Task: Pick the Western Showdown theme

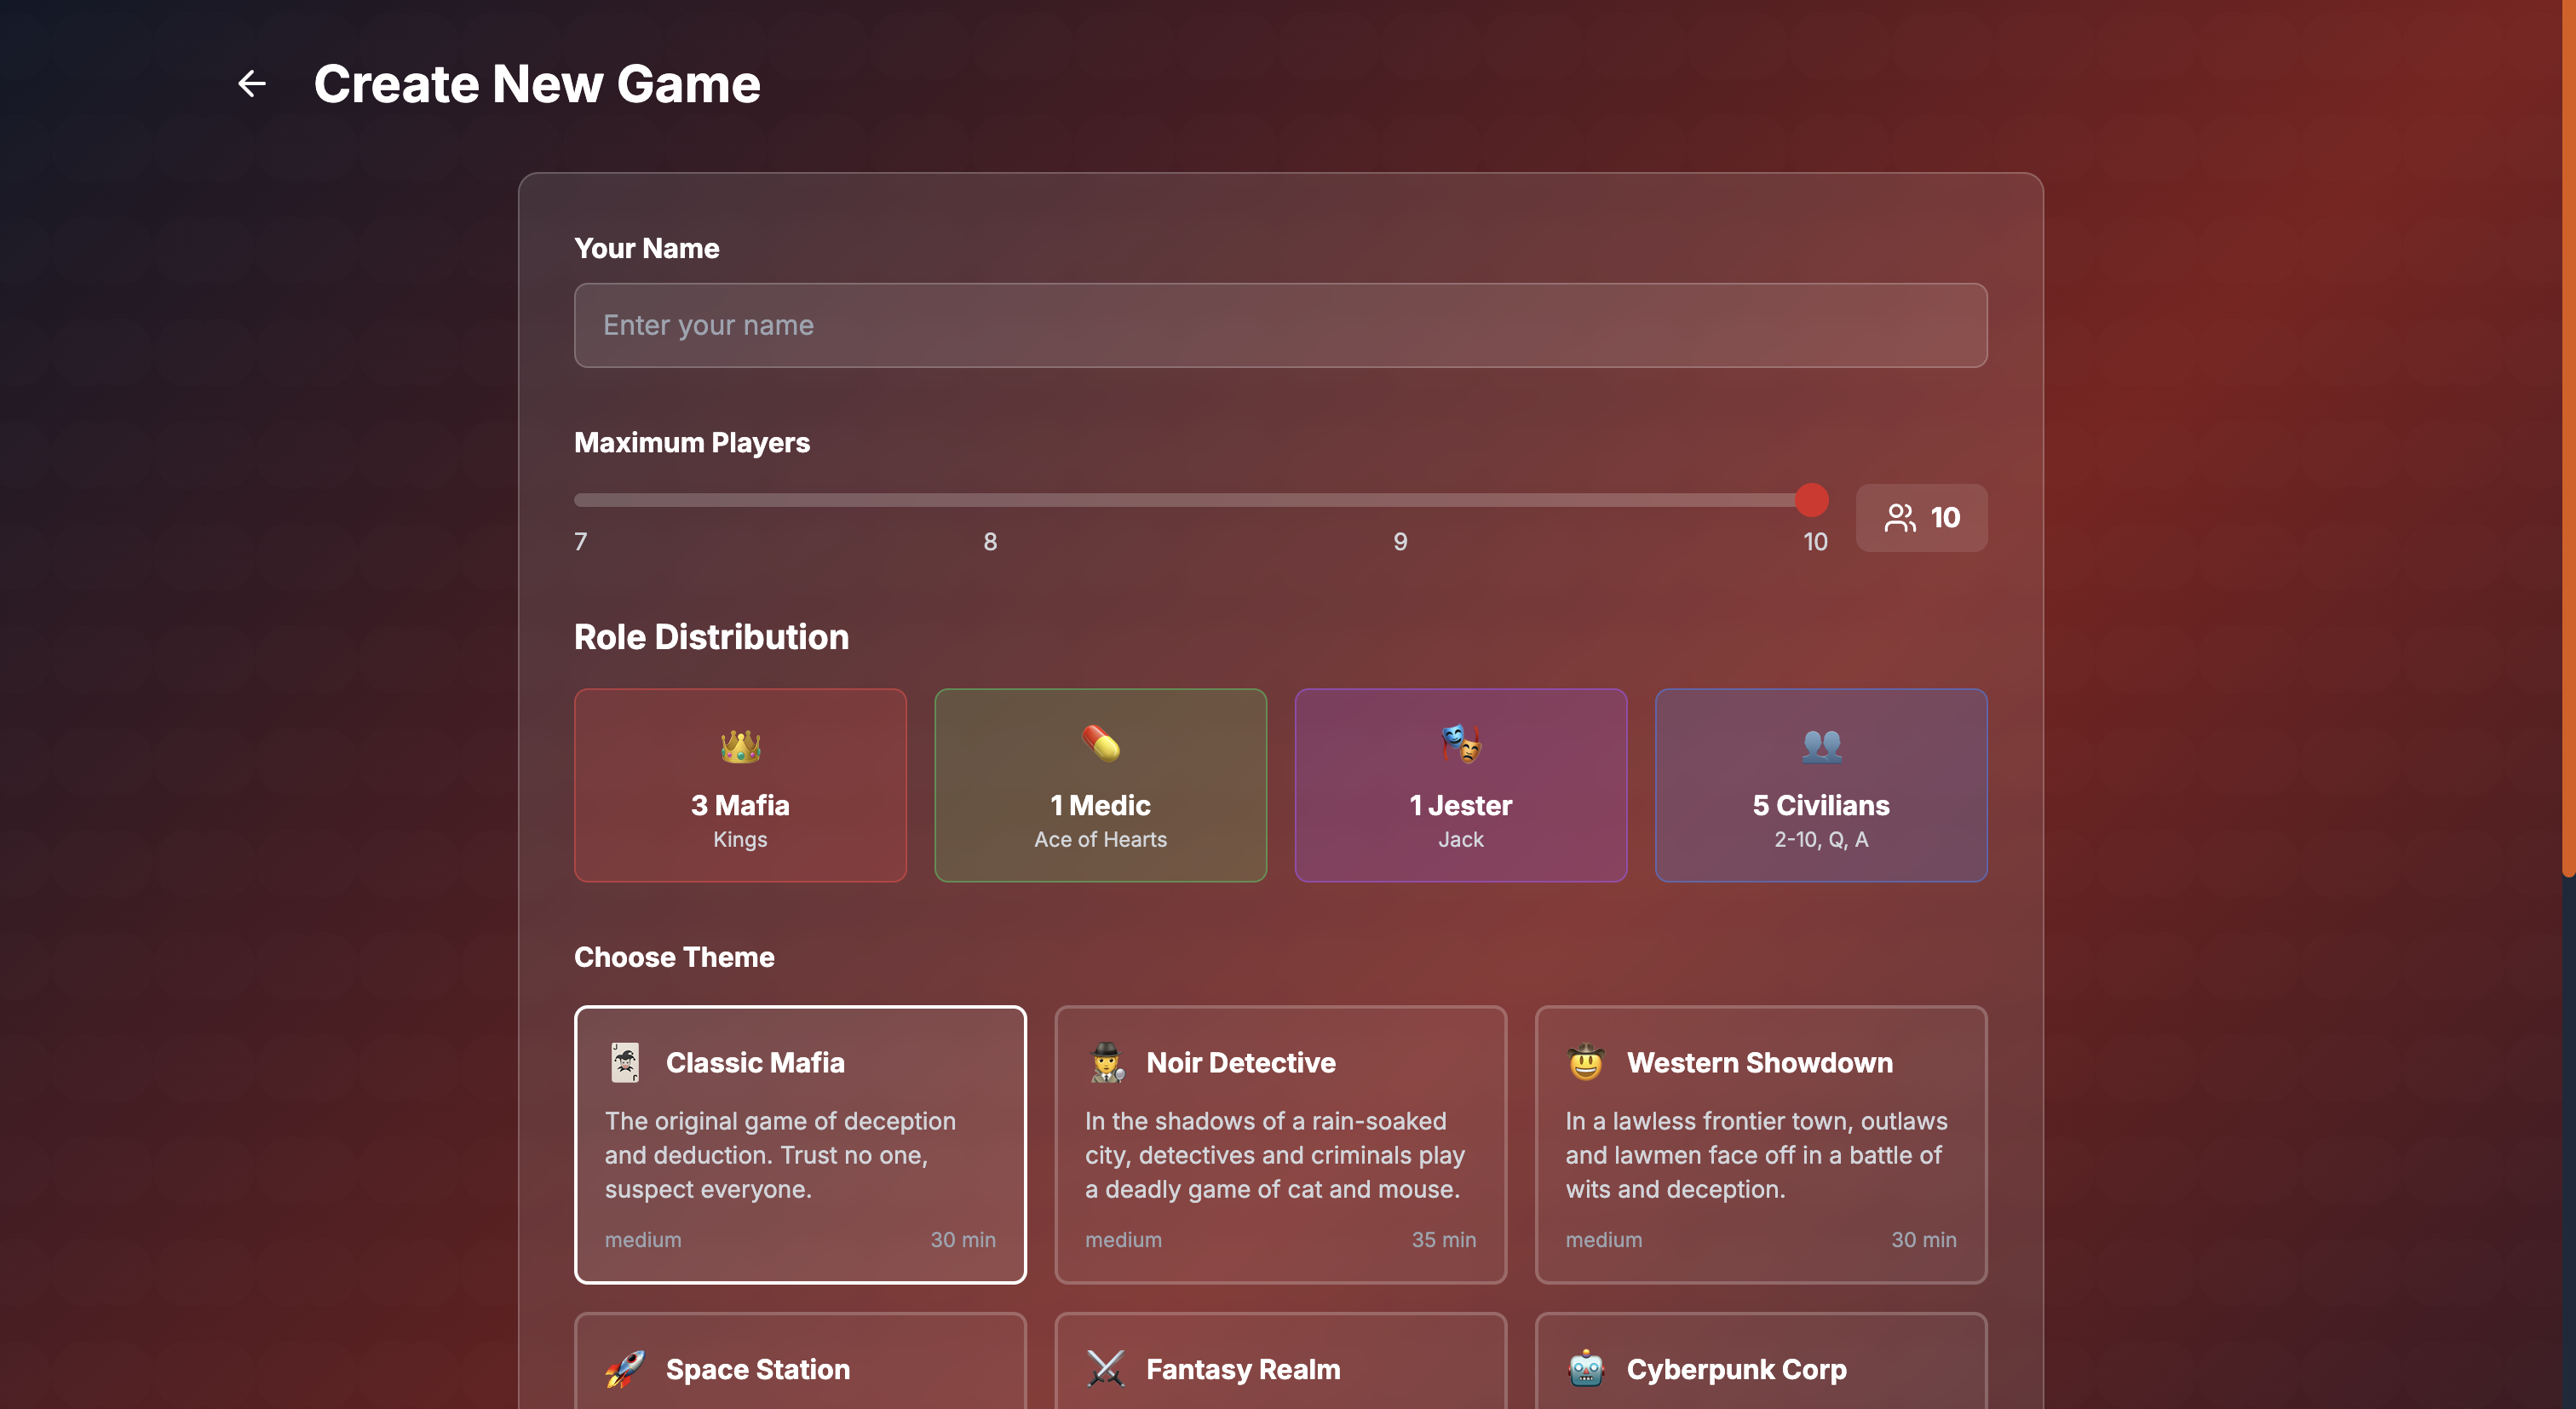Action: click(1760, 1145)
